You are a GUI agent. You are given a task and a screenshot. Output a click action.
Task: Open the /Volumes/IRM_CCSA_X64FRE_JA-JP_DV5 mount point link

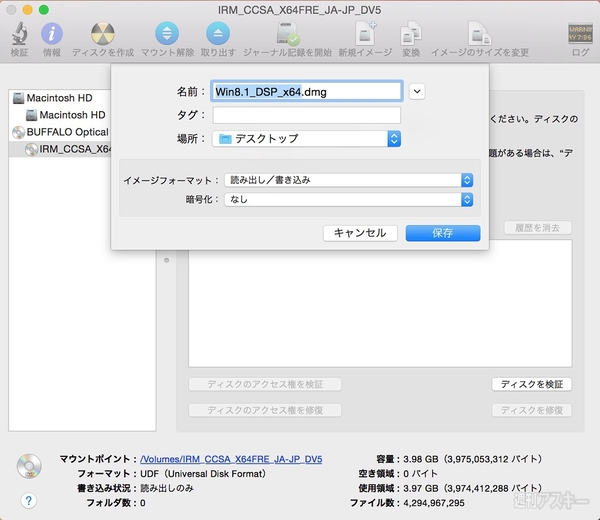231,459
